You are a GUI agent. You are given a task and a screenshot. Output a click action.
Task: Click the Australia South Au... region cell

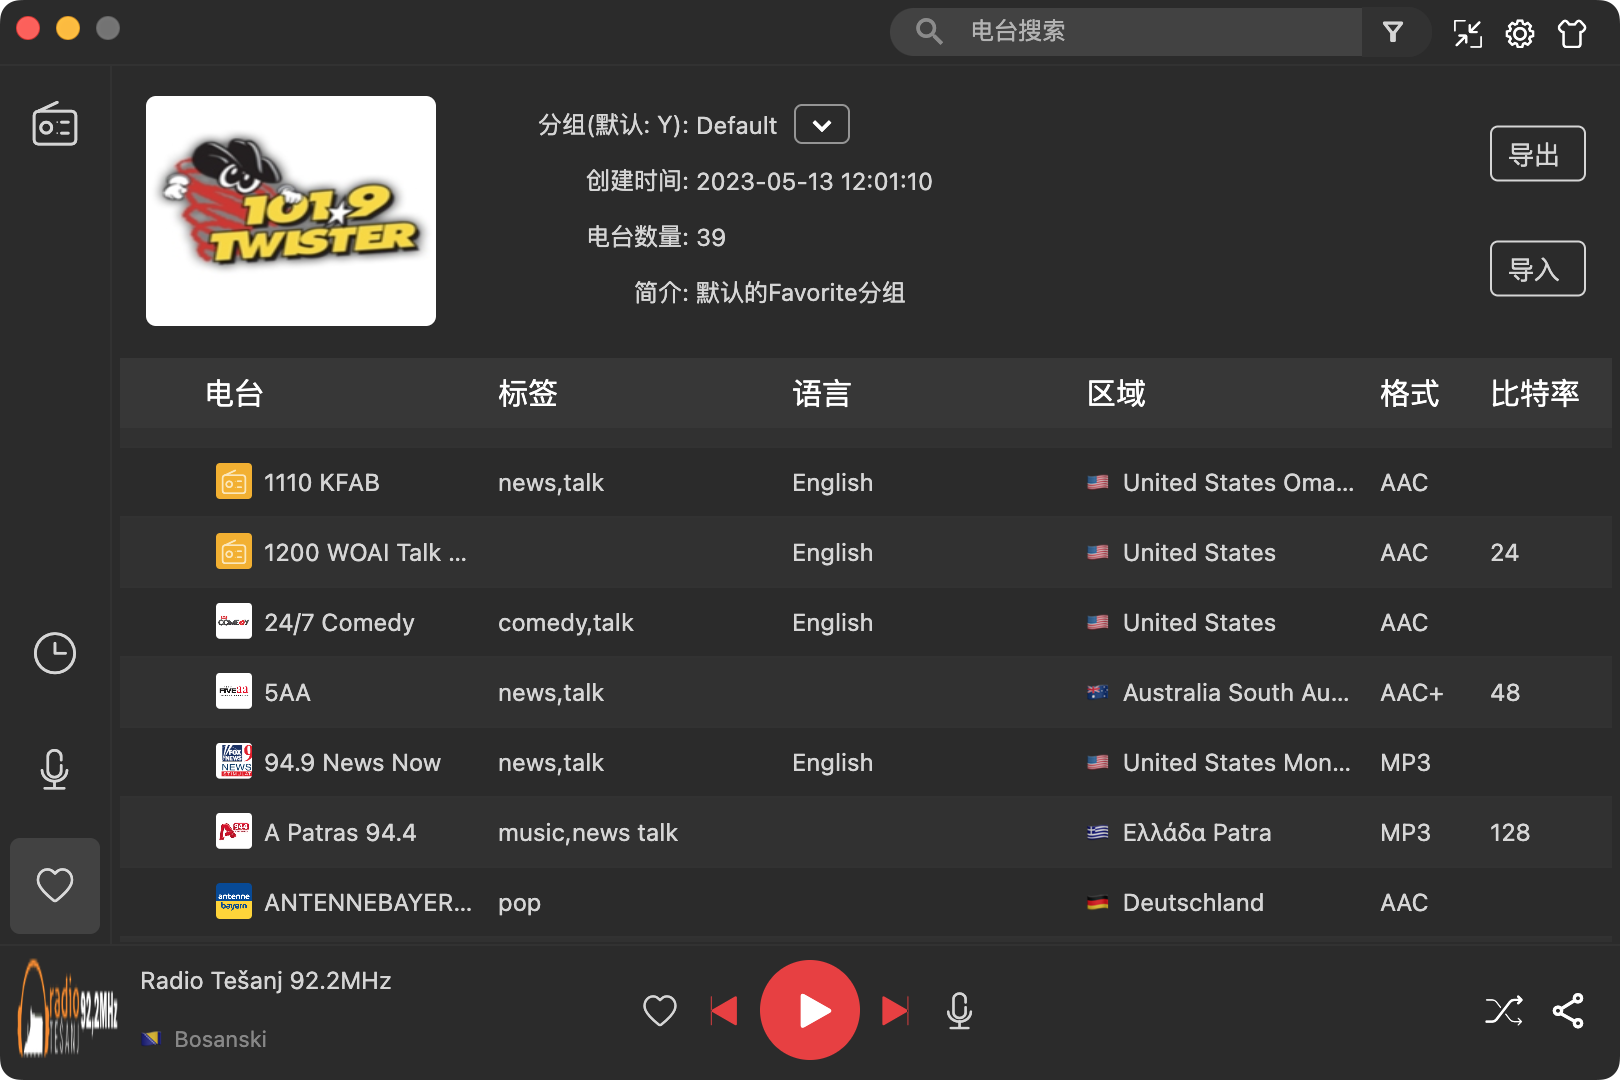[1236, 693]
